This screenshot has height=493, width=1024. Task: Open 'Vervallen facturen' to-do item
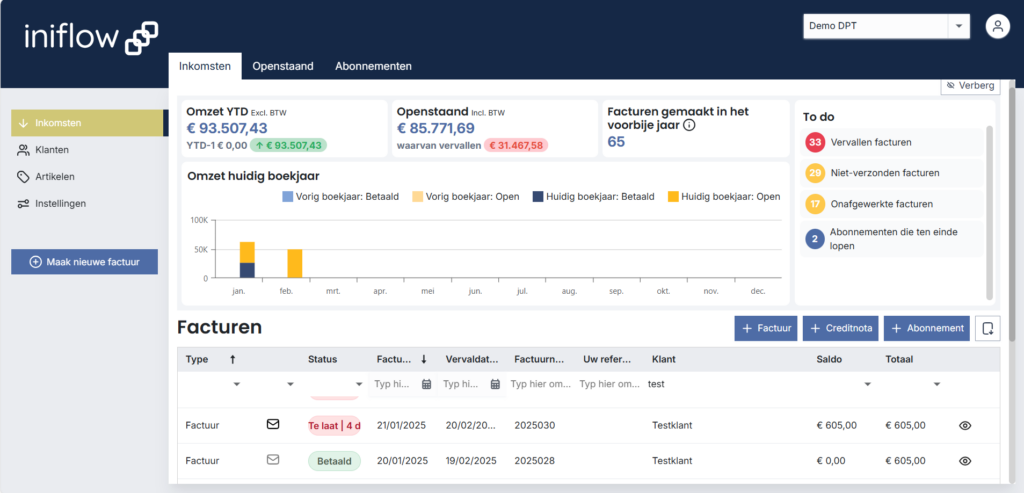pyautogui.click(x=892, y=142)
